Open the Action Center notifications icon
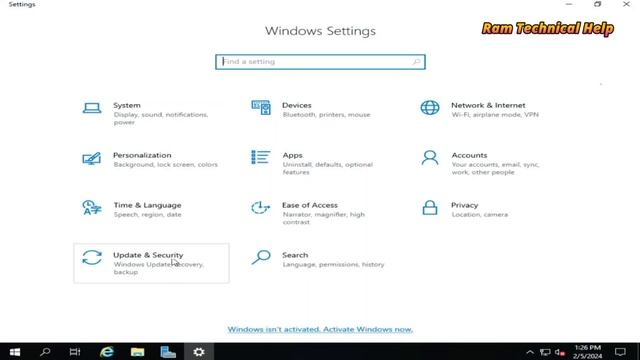The height and width of the screenshot is (360, 640). (620, 352)
